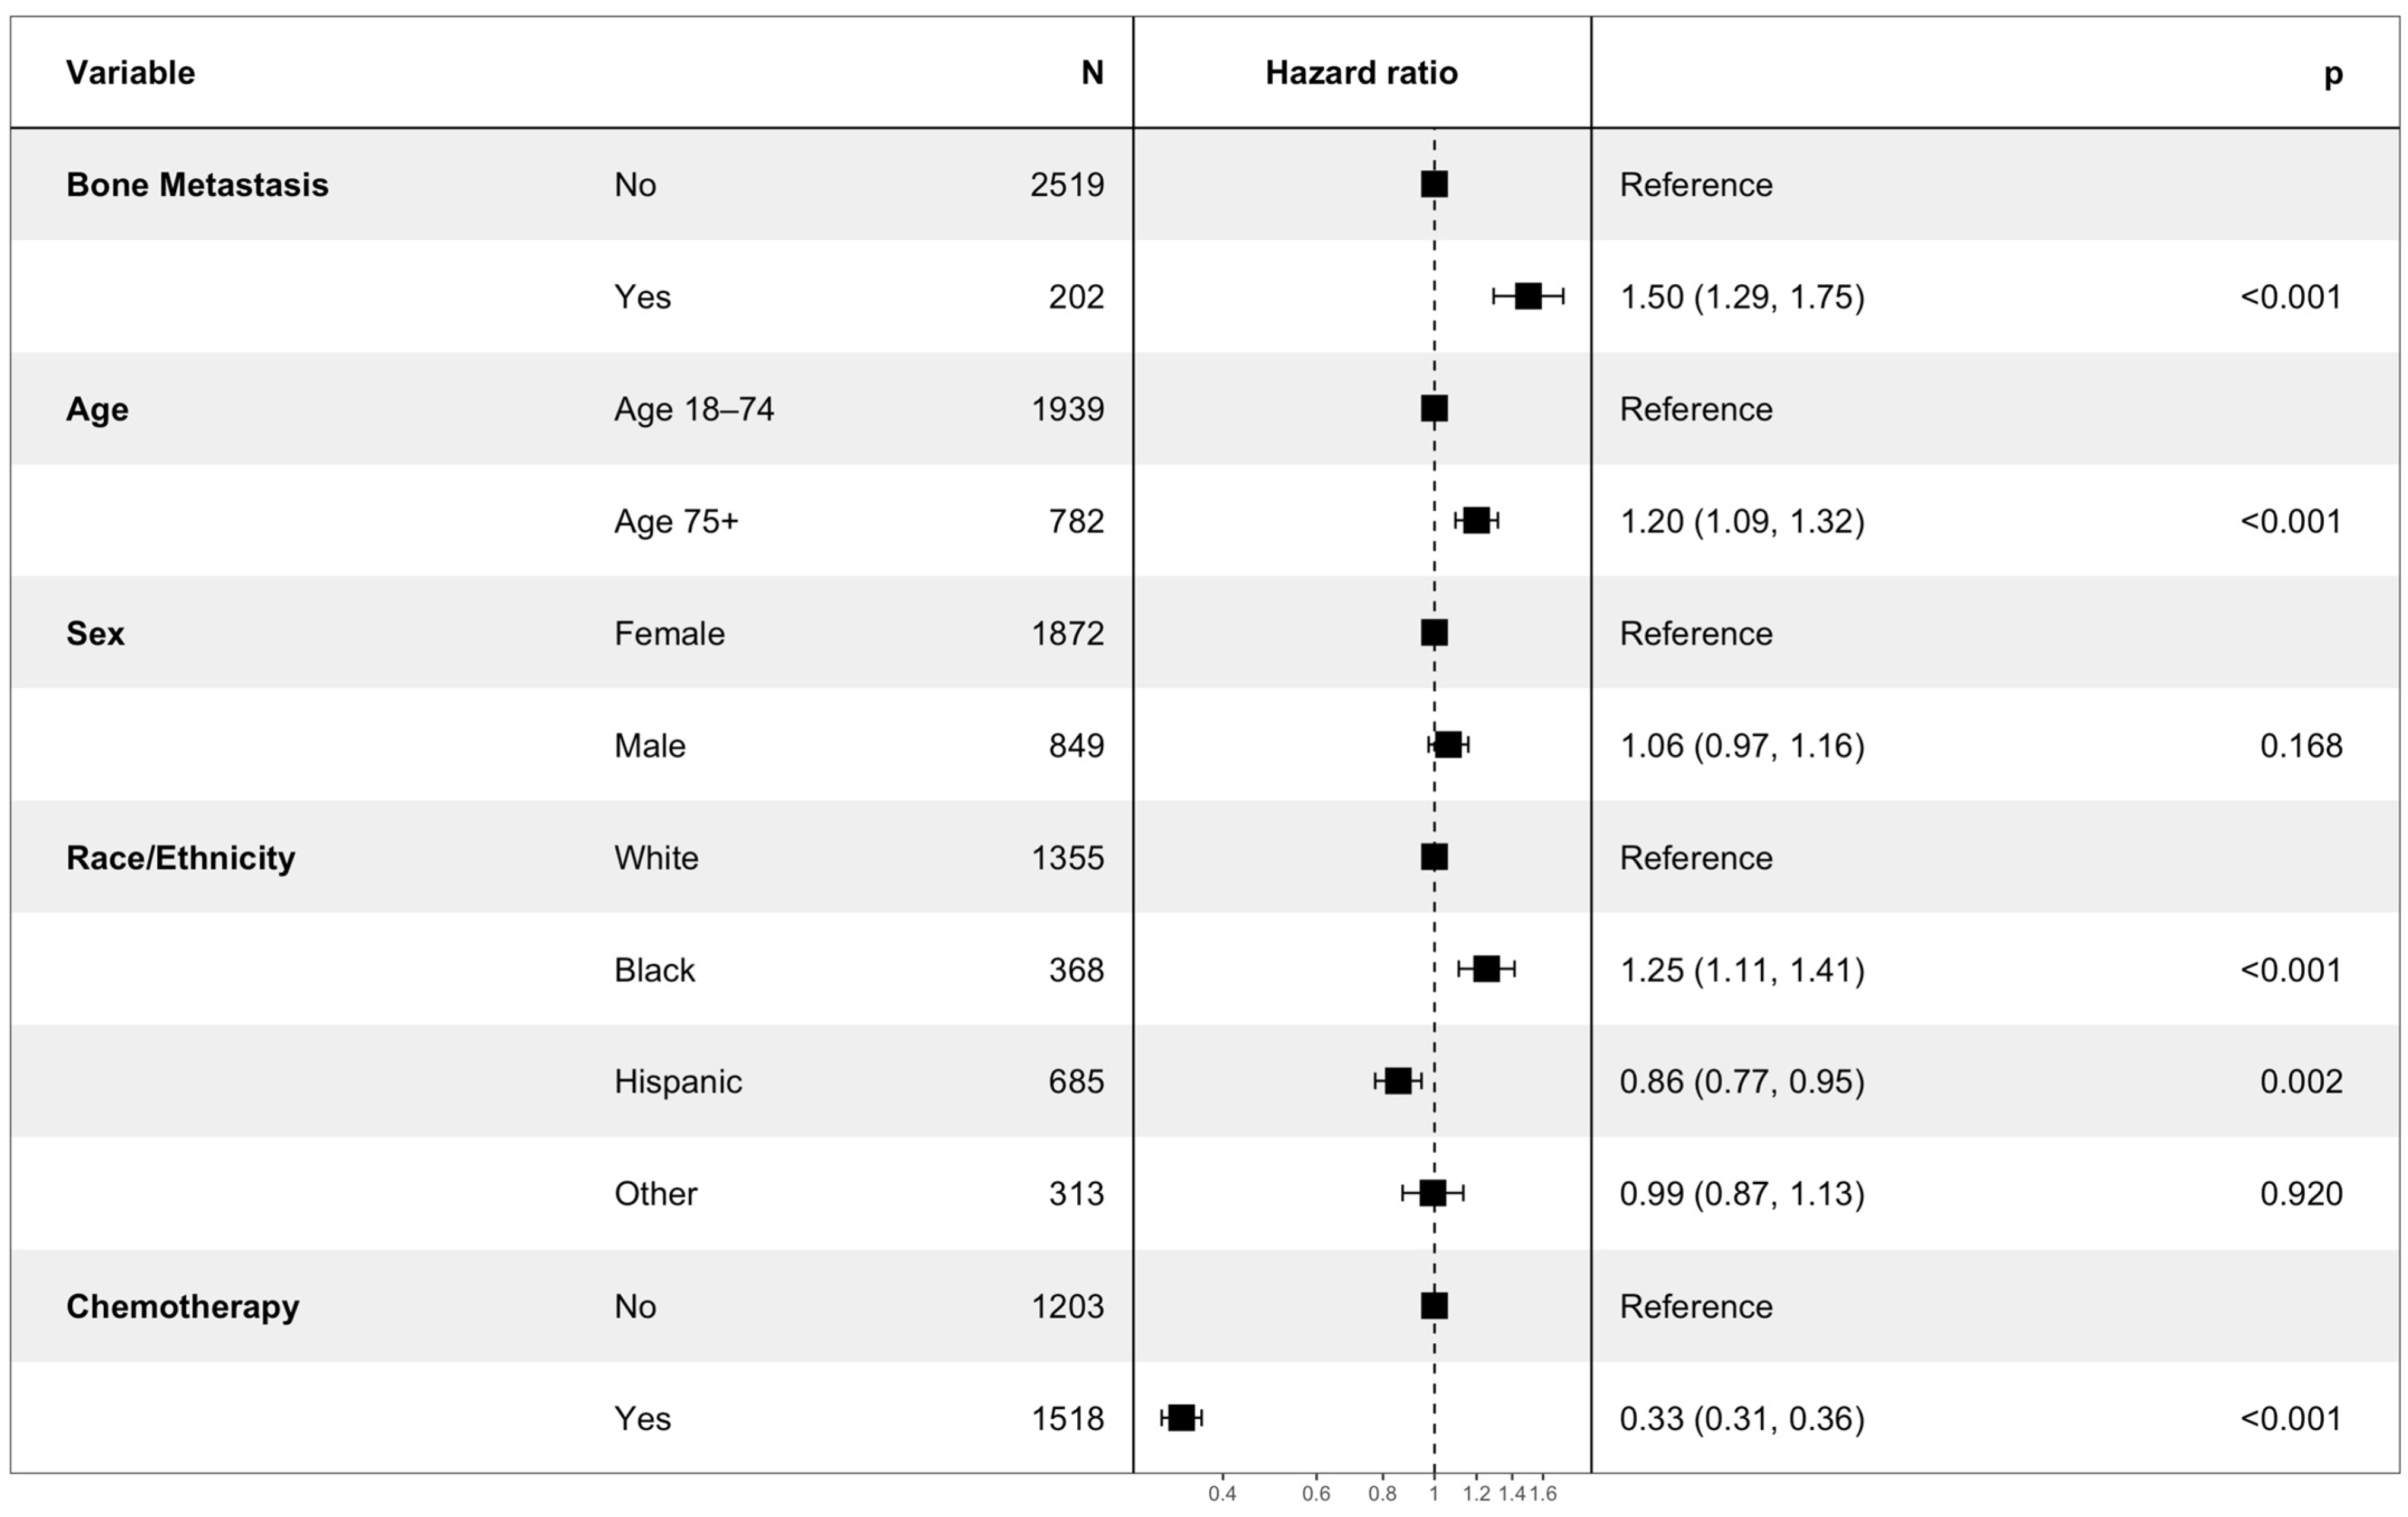Select the Chemotherapy variable label
The image size is (2408, 1517).
click(182, 1306)
